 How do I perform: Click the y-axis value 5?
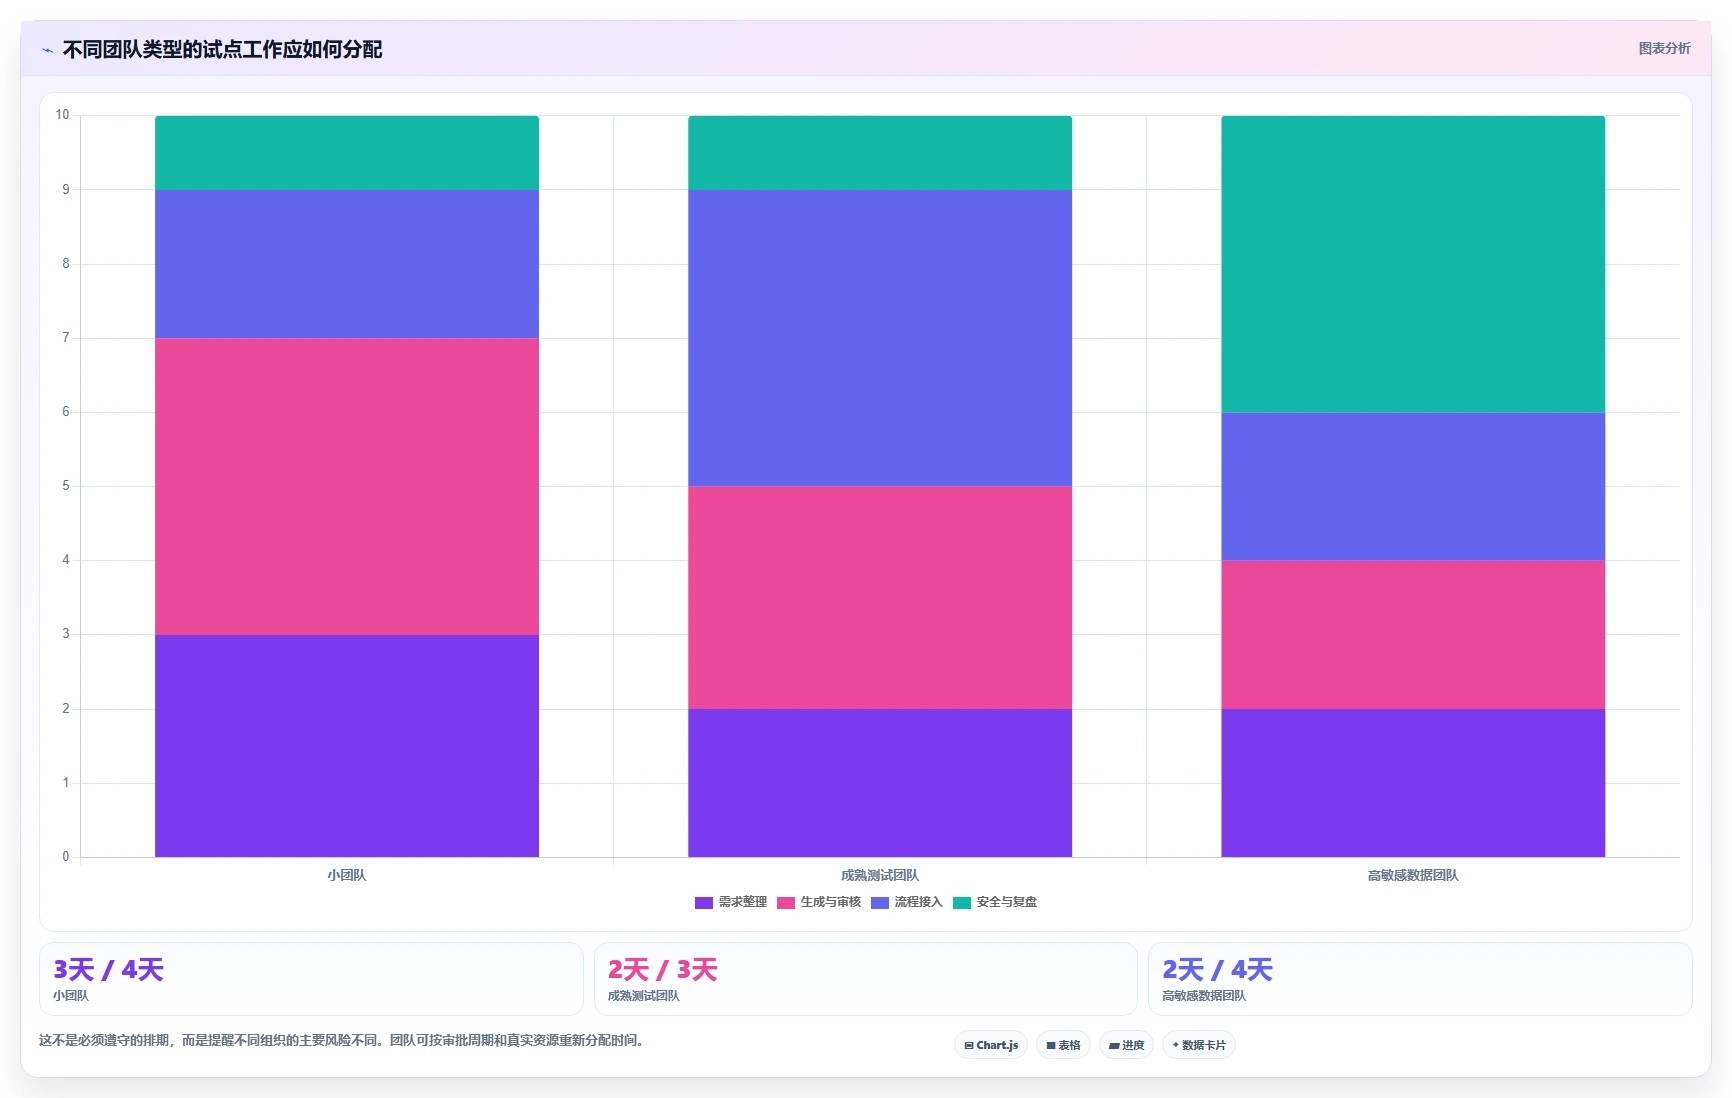(66, 486)
